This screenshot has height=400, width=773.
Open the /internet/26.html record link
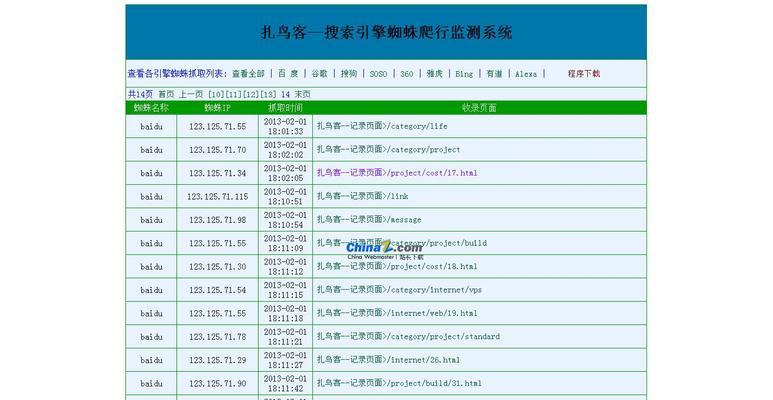388,360
